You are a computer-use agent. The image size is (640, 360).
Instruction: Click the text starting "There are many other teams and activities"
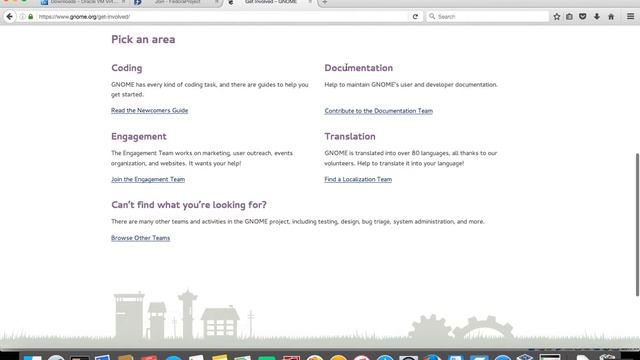[x=298, y=222]
